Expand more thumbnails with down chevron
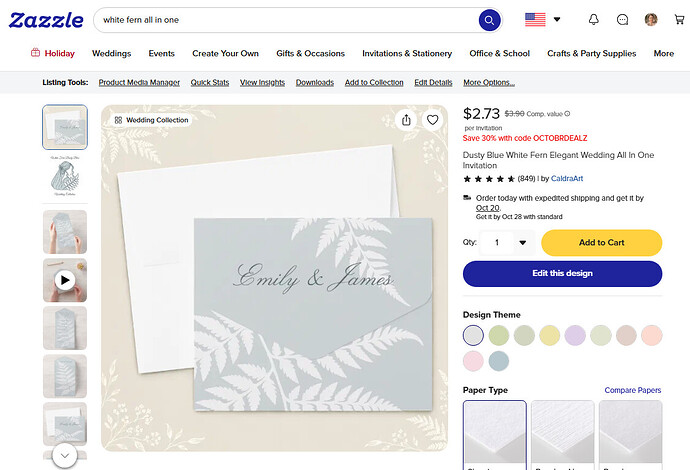This screenshot has height=470, width=690. [65, 455]
